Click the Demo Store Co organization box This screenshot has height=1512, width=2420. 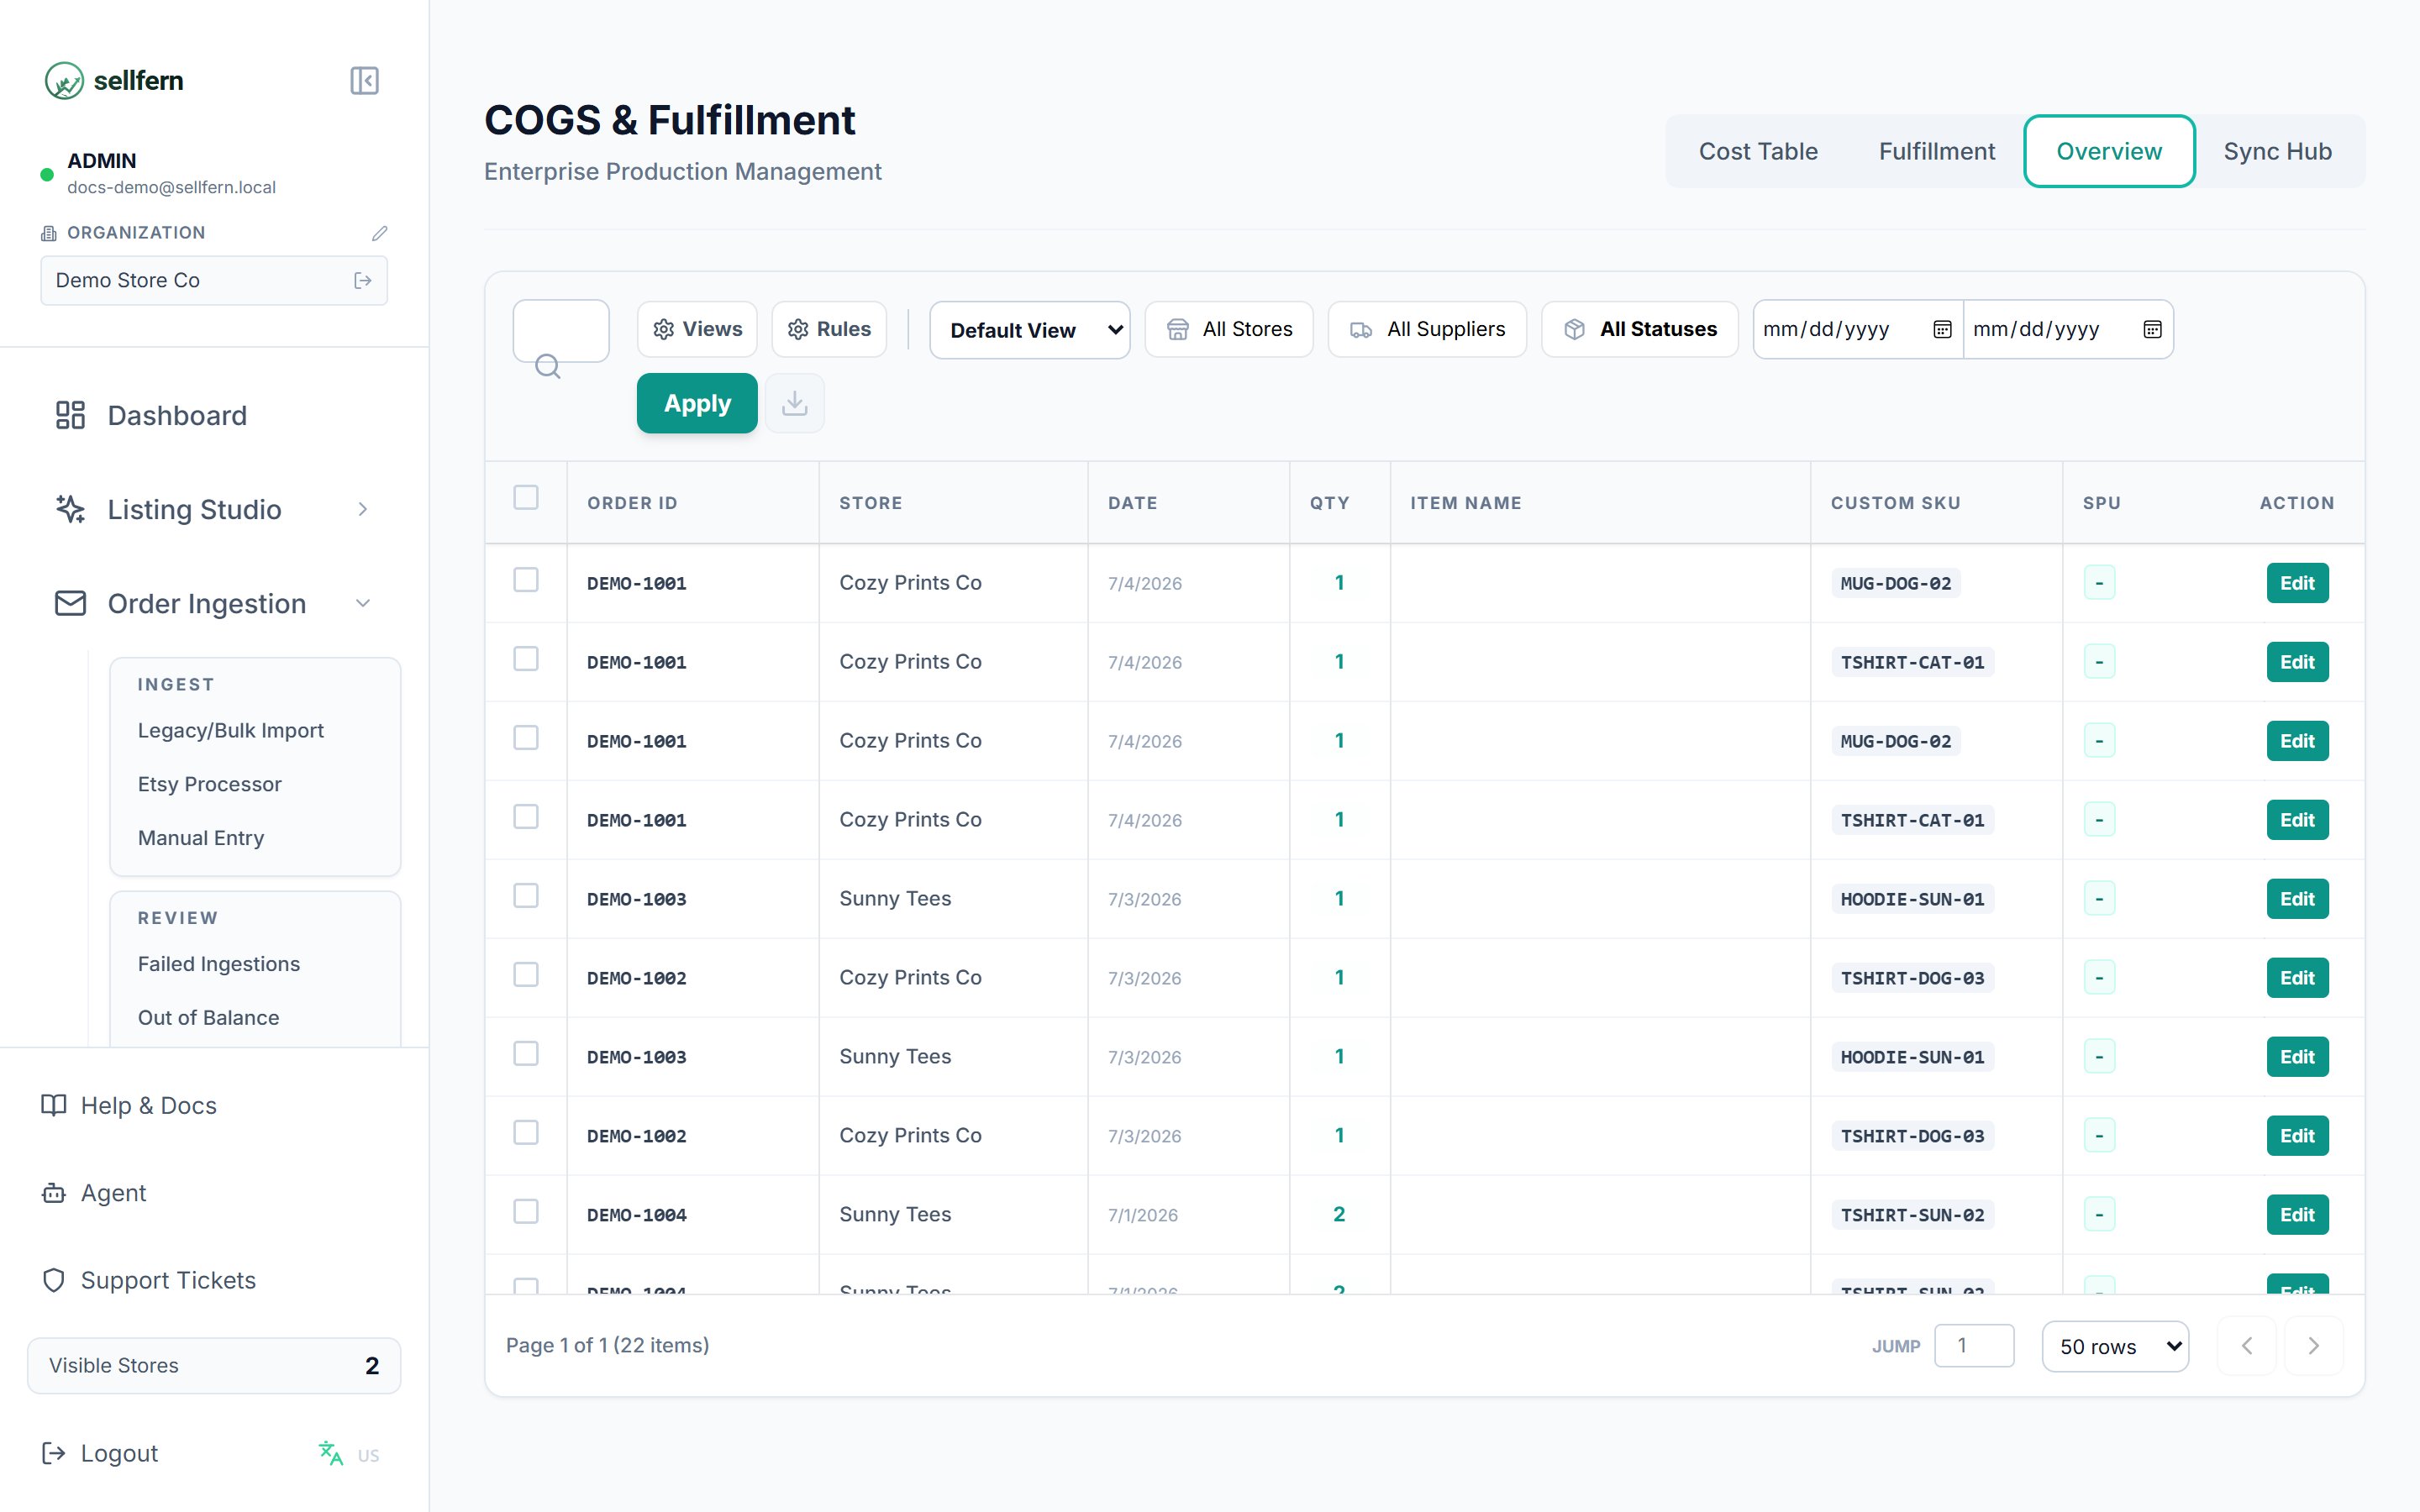(214, 281)
